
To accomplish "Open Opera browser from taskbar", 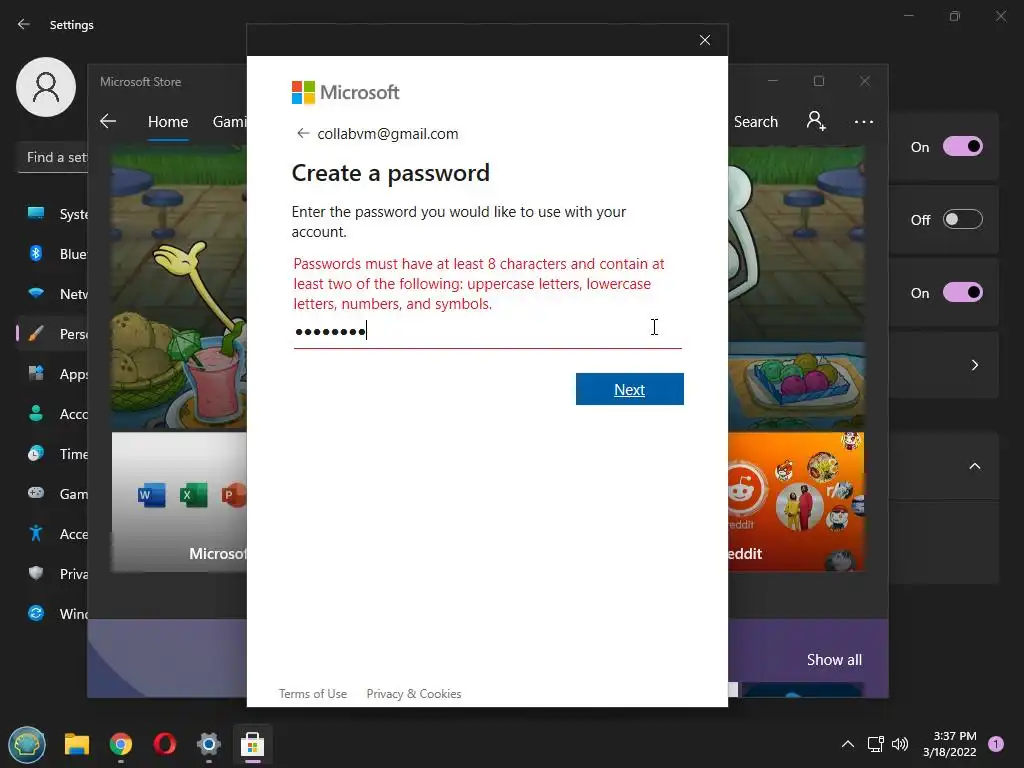I will [165, 744].
